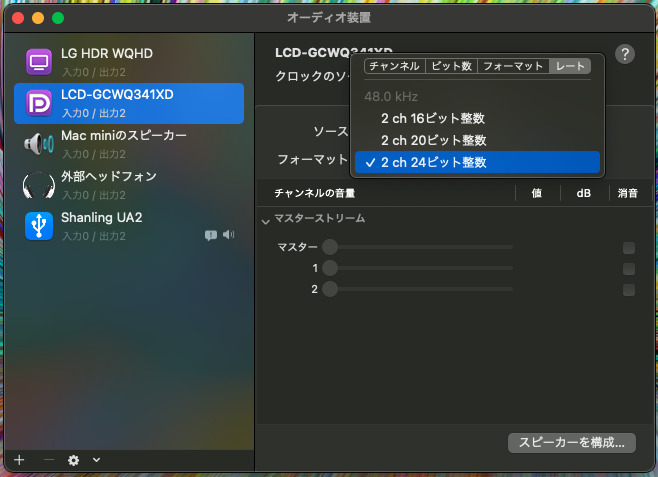Choose 2 ch 24ビット整数 format
This screenshot has width=658, height=477.
pos(478,162)
